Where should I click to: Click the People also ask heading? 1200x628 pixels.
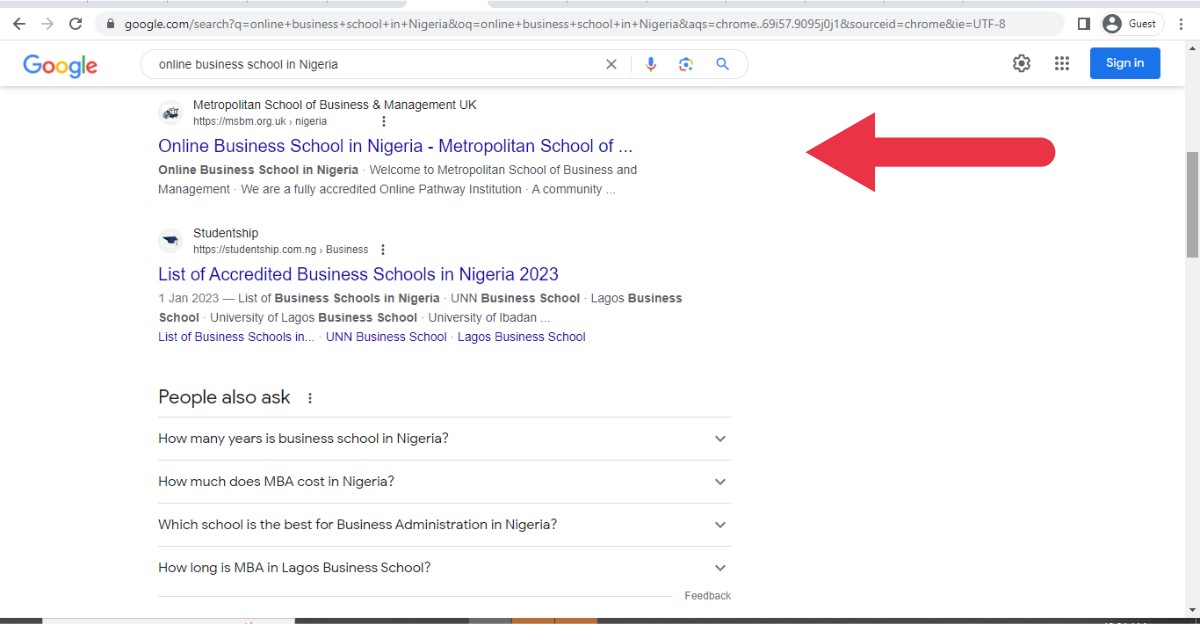point(224,397)
